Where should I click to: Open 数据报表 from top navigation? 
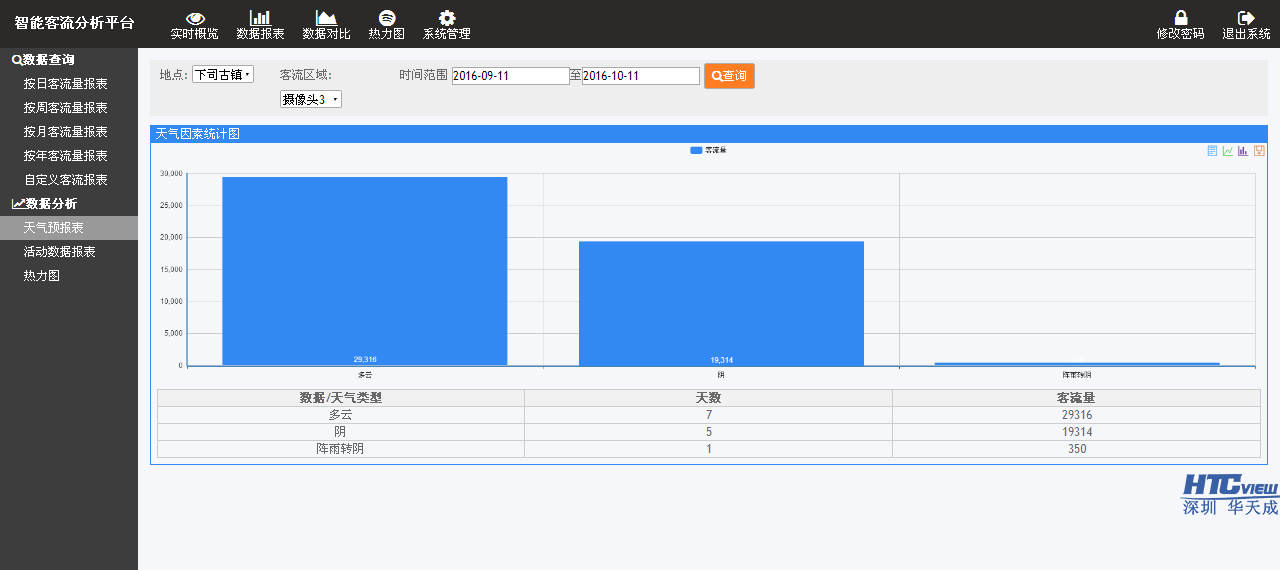click(x=260, y=25)
